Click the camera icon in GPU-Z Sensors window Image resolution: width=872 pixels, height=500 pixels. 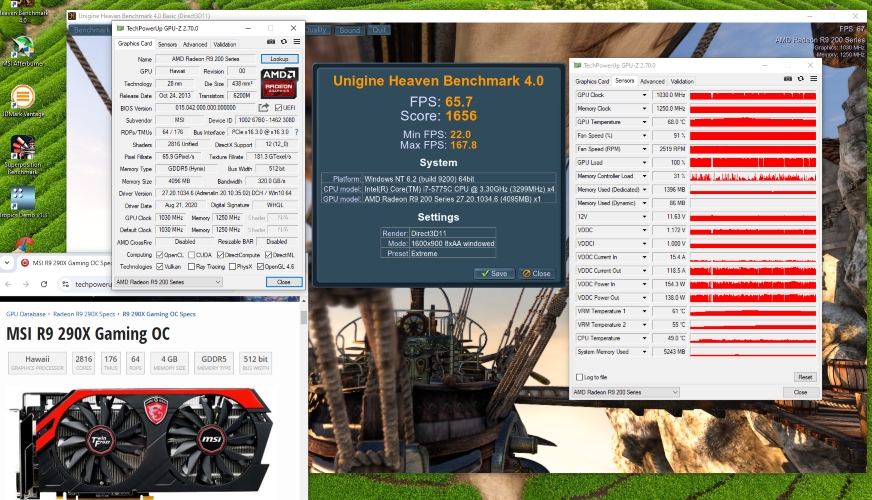787,79
